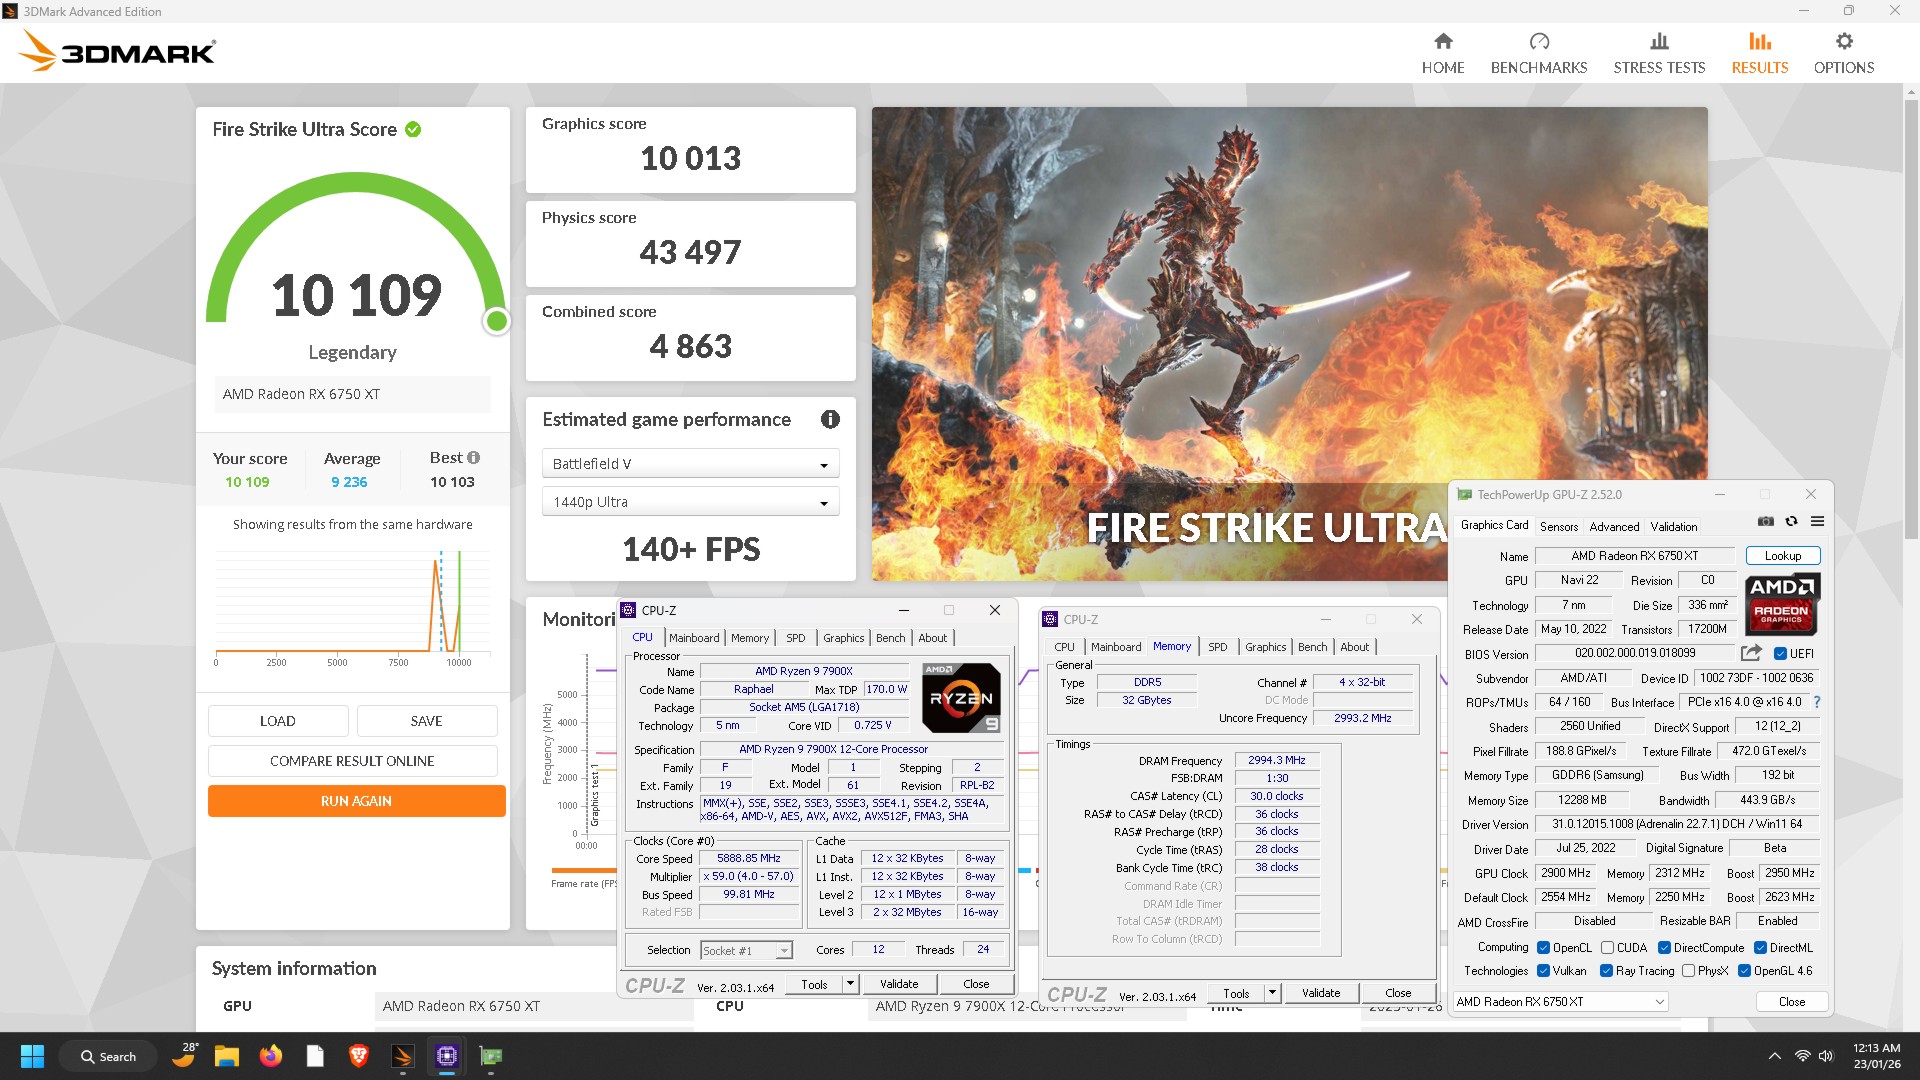
Task: Switch to 3DMark via taskbar icon
Action: click(x=402, y=1056)
